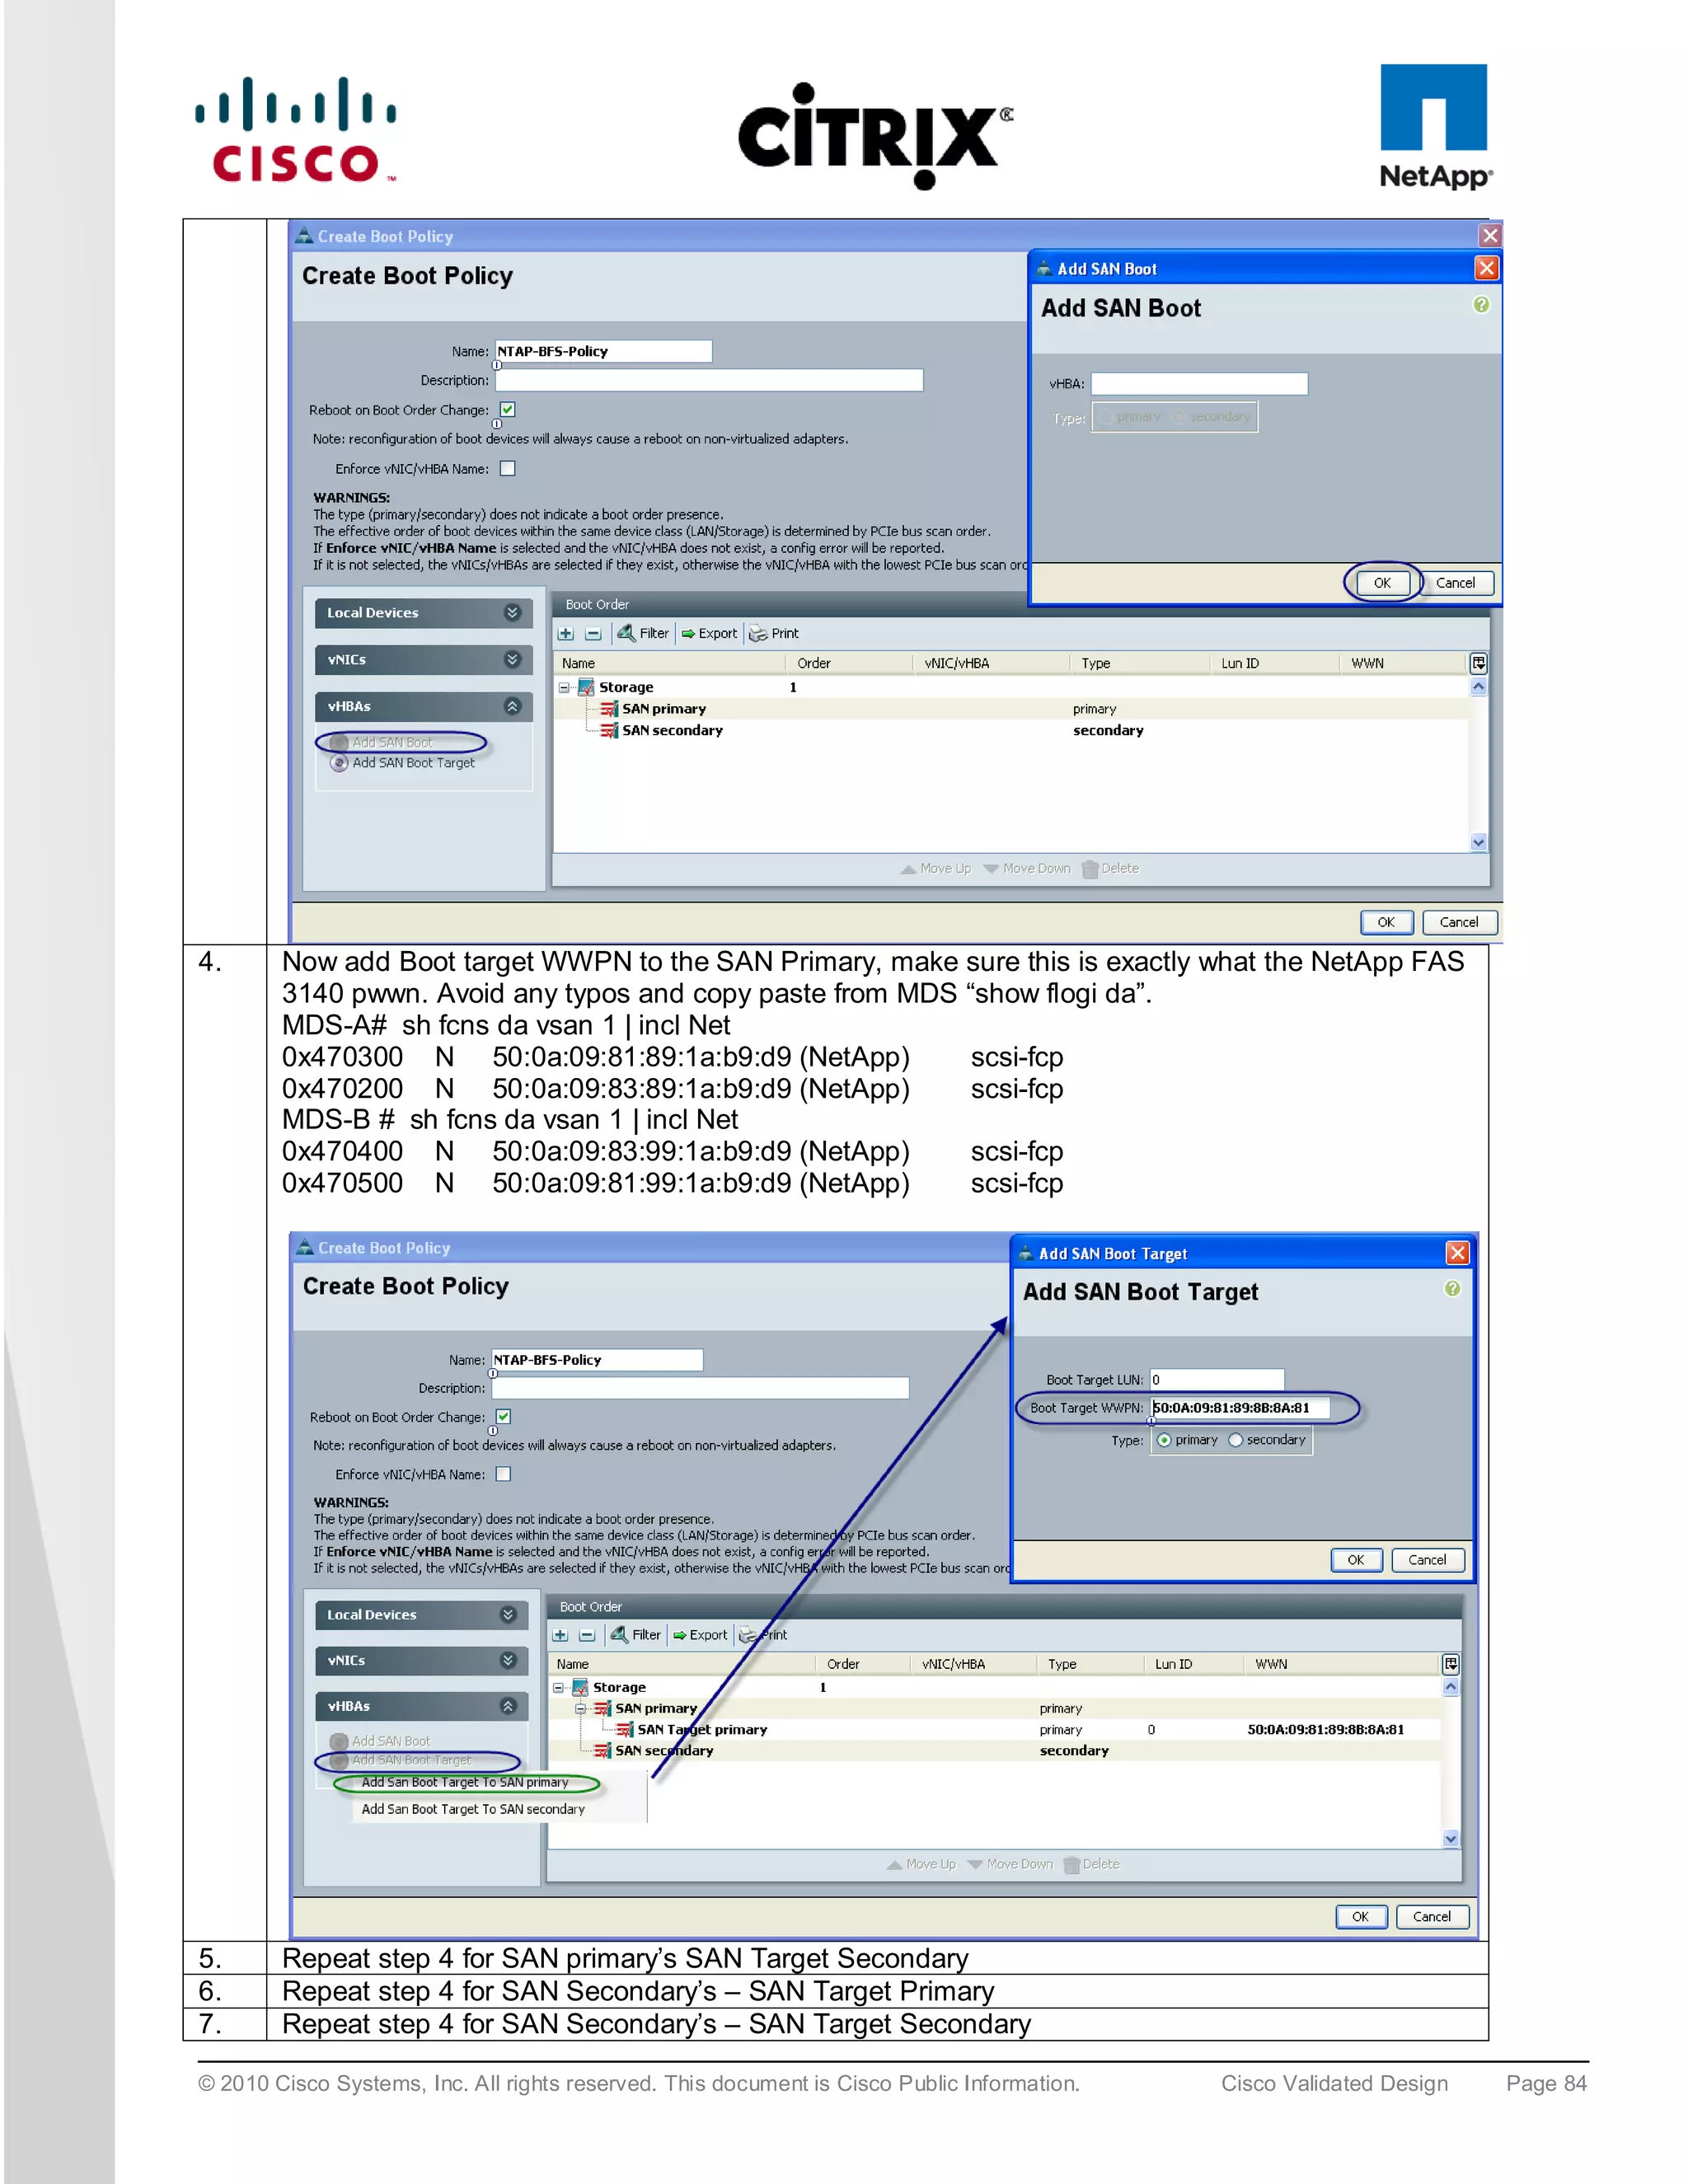Click Name field in upper Create Boot Policy
This screenshot has height=2184, width=1688.
[x=604, y=351]
